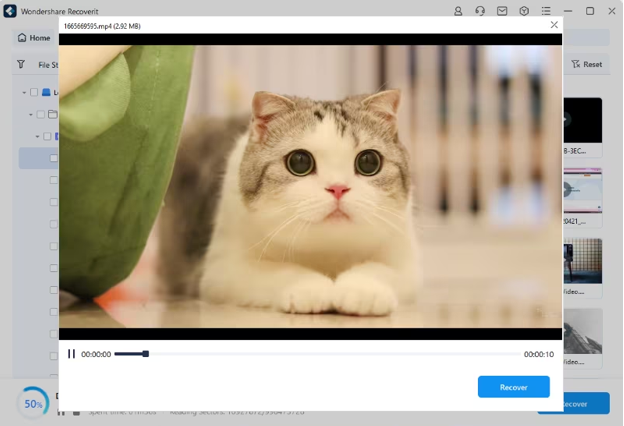The image size is (624, 426).
Task: Go to the Home tab
Action: [x=34, y=38]
